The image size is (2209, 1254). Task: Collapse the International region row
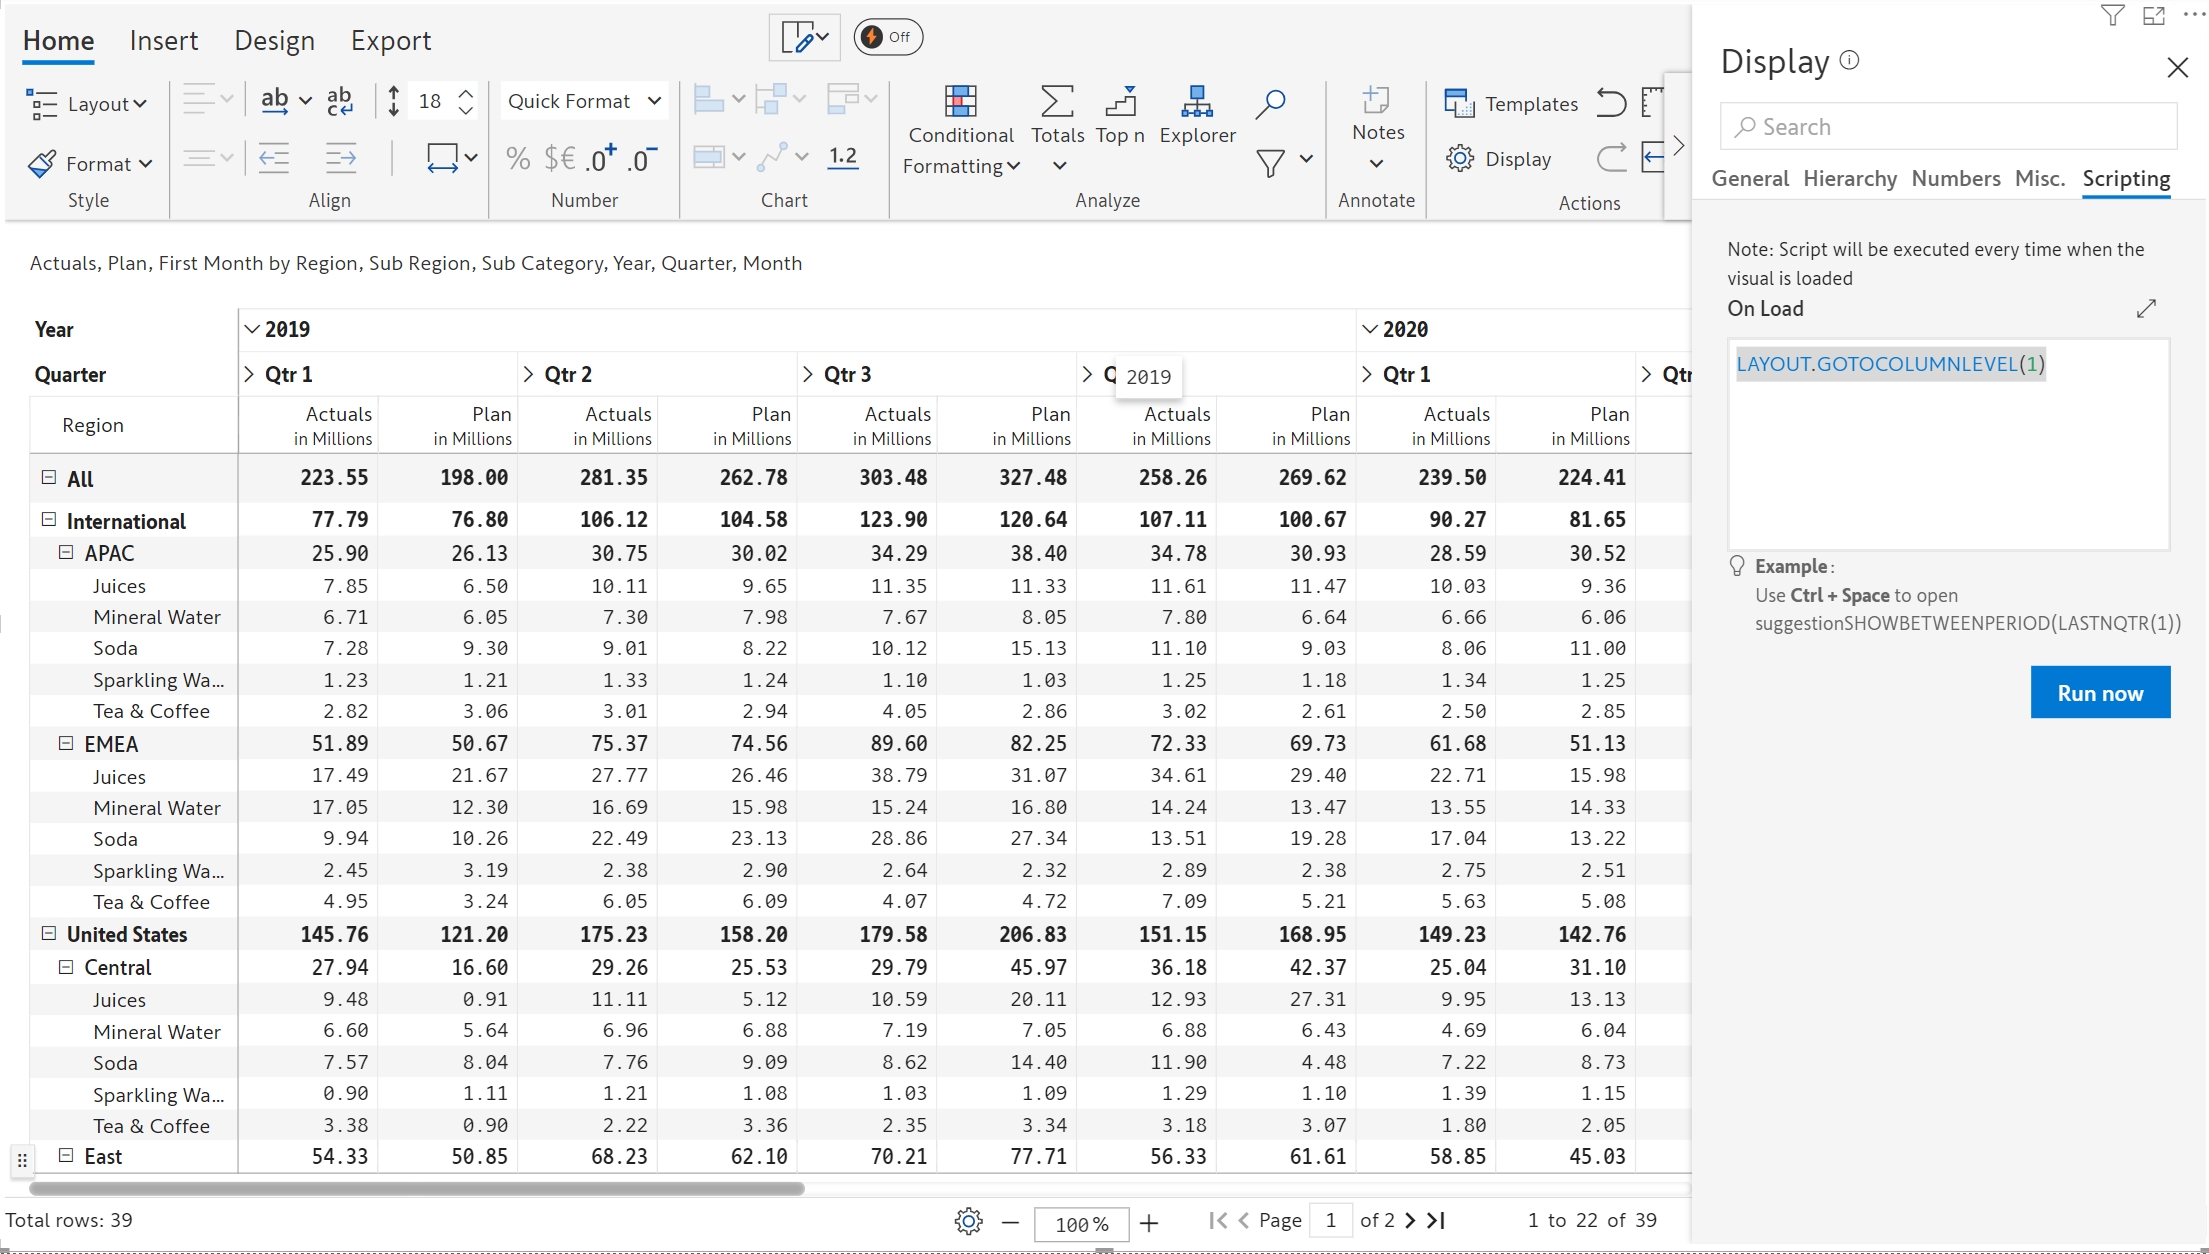48,520
